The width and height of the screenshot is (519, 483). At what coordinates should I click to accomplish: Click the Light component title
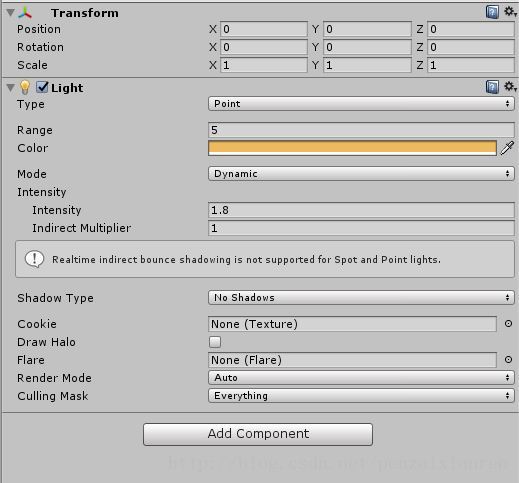67,88
